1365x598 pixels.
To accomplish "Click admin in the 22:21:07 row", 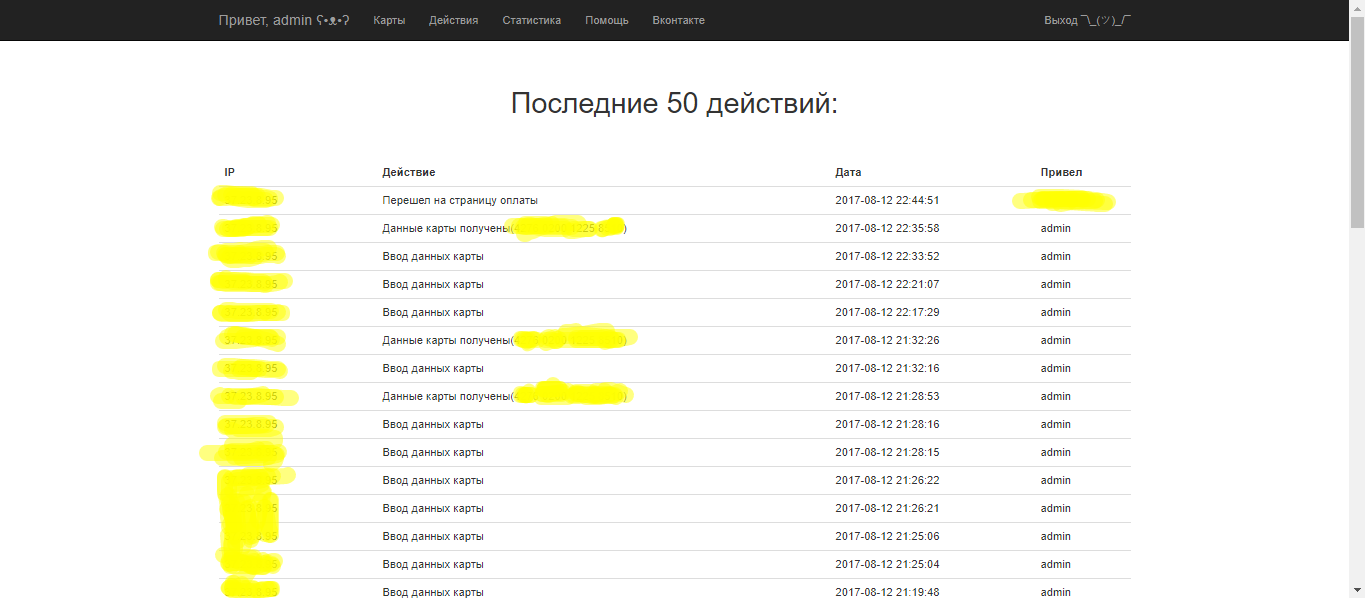I will (1055, 285).
